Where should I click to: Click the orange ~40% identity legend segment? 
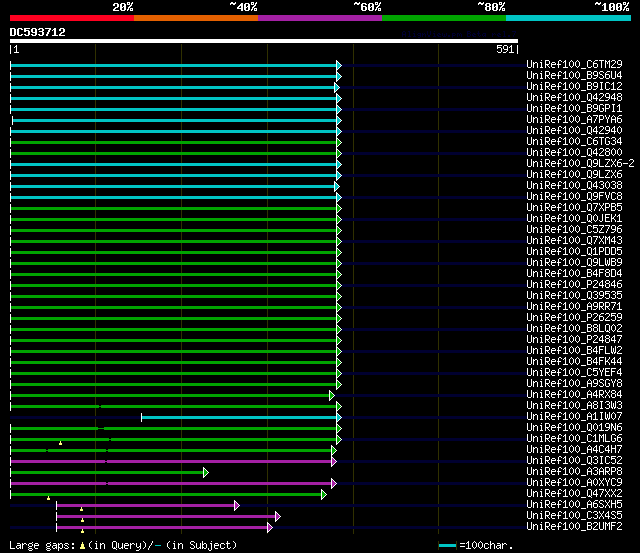click(x=195, y=18)
